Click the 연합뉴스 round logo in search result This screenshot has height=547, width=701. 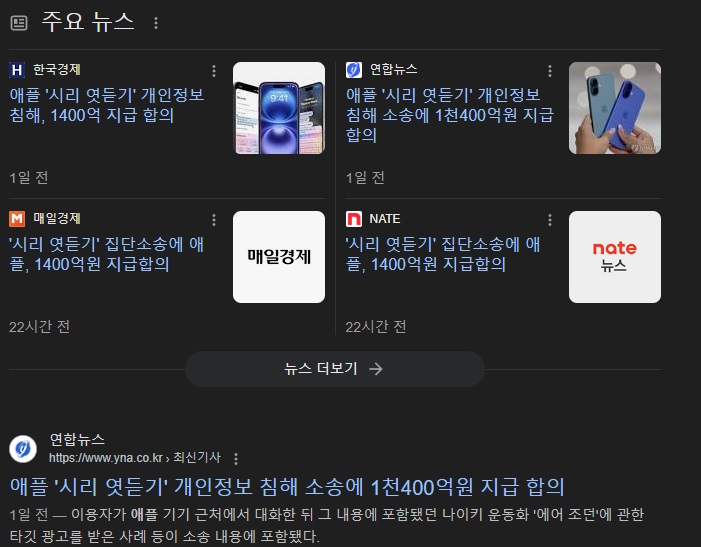23,449
